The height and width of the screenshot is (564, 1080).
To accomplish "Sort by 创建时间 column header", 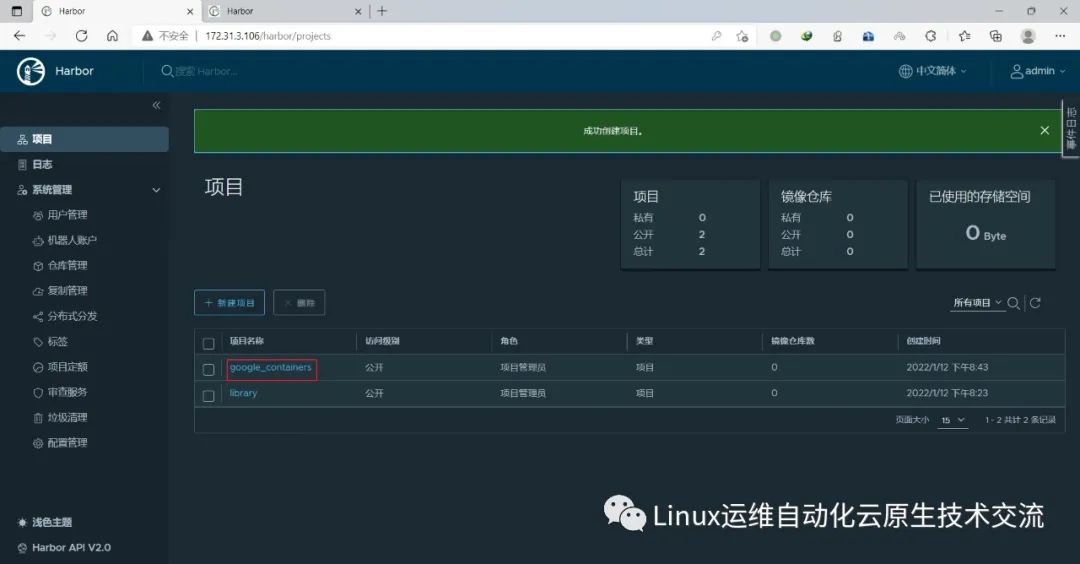I will pyautogui.click(x=924, y=341).
